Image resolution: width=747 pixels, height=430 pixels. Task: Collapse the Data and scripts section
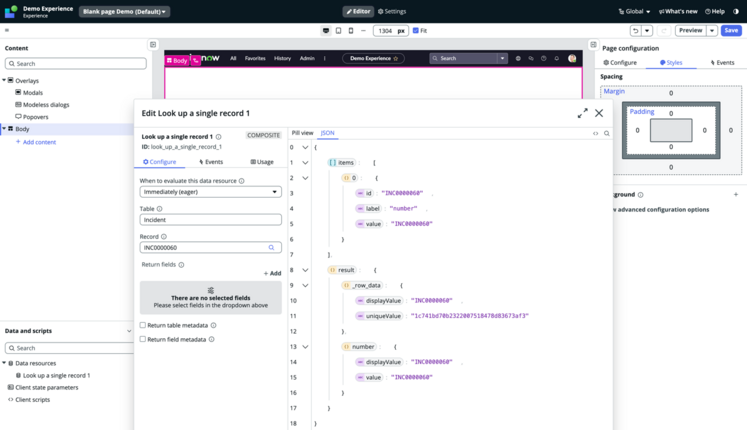tap(129, 331)
